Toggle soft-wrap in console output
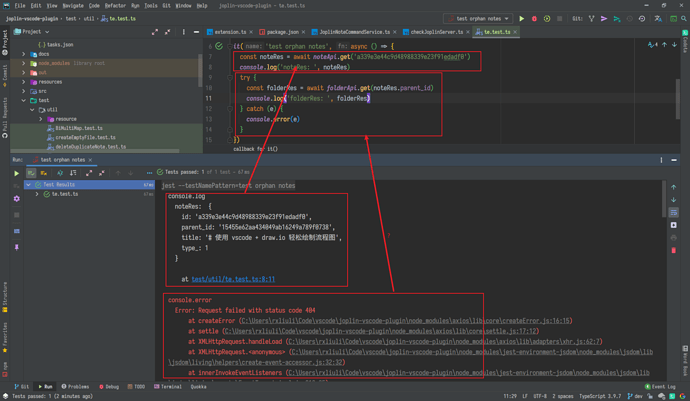Image resolution: width=690 pixels, height=401 pixels. 674,213
